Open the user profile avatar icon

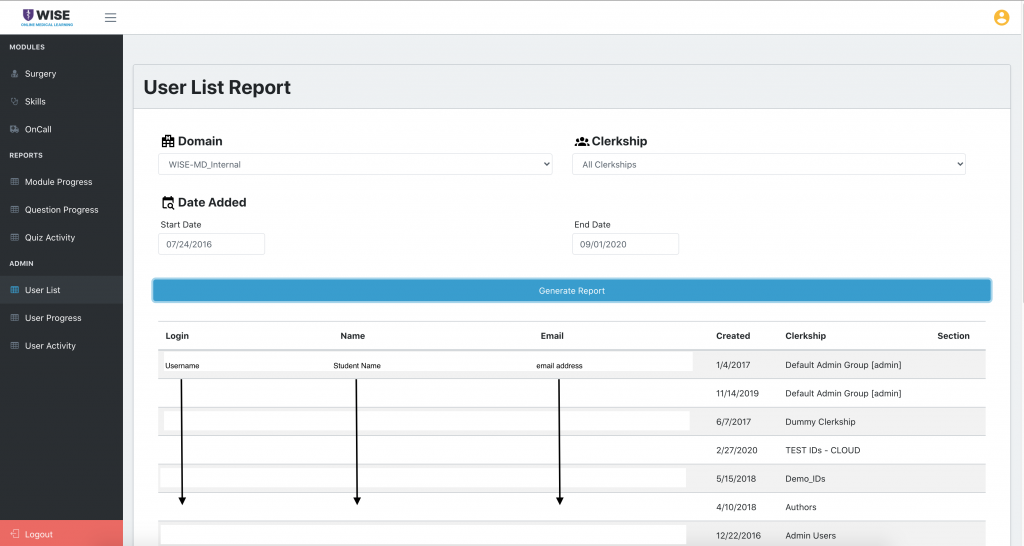click(x=1001, y=17)
